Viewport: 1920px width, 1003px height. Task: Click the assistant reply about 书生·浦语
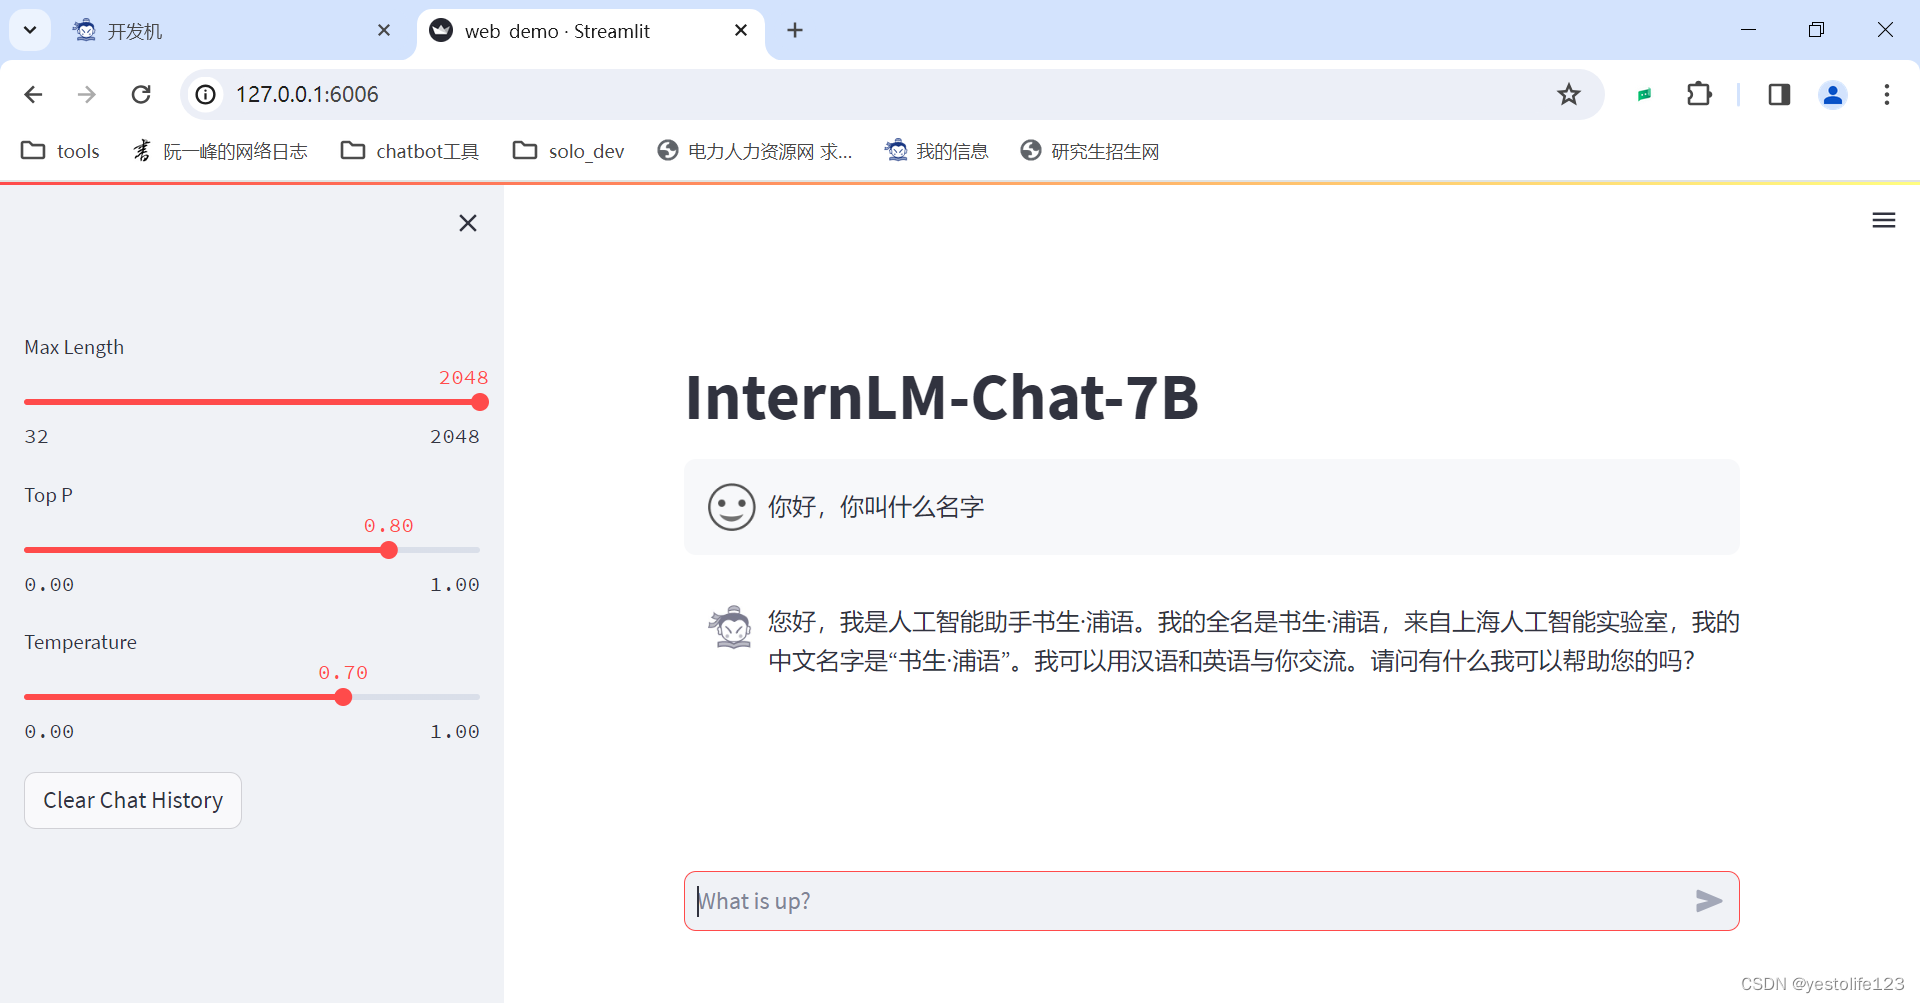click(1254, 641)
